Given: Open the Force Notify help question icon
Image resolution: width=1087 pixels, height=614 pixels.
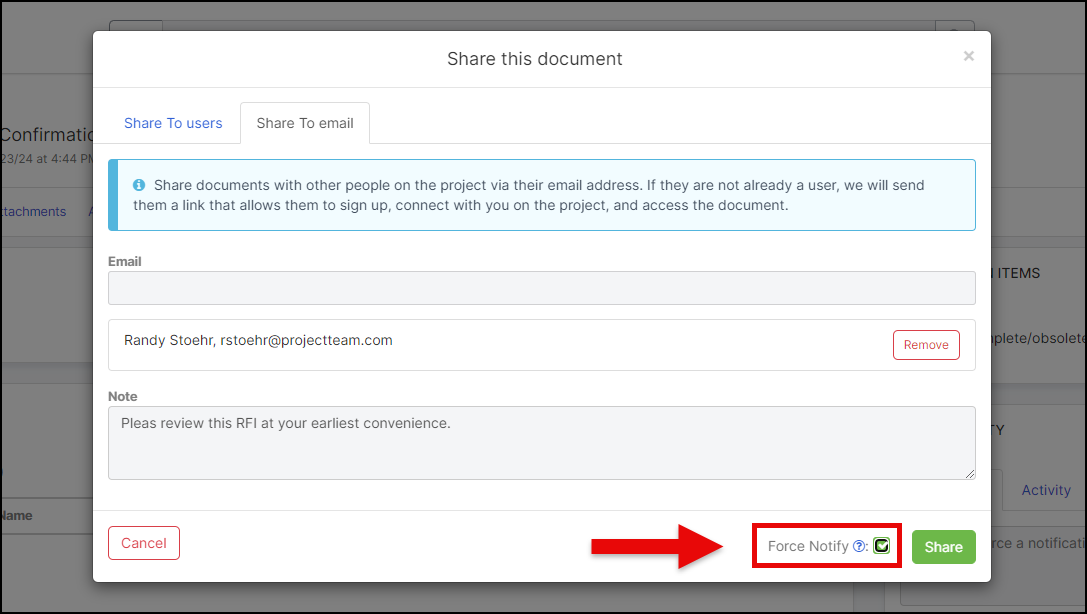Looking at the screenshot, I should [x=859, y=546].
